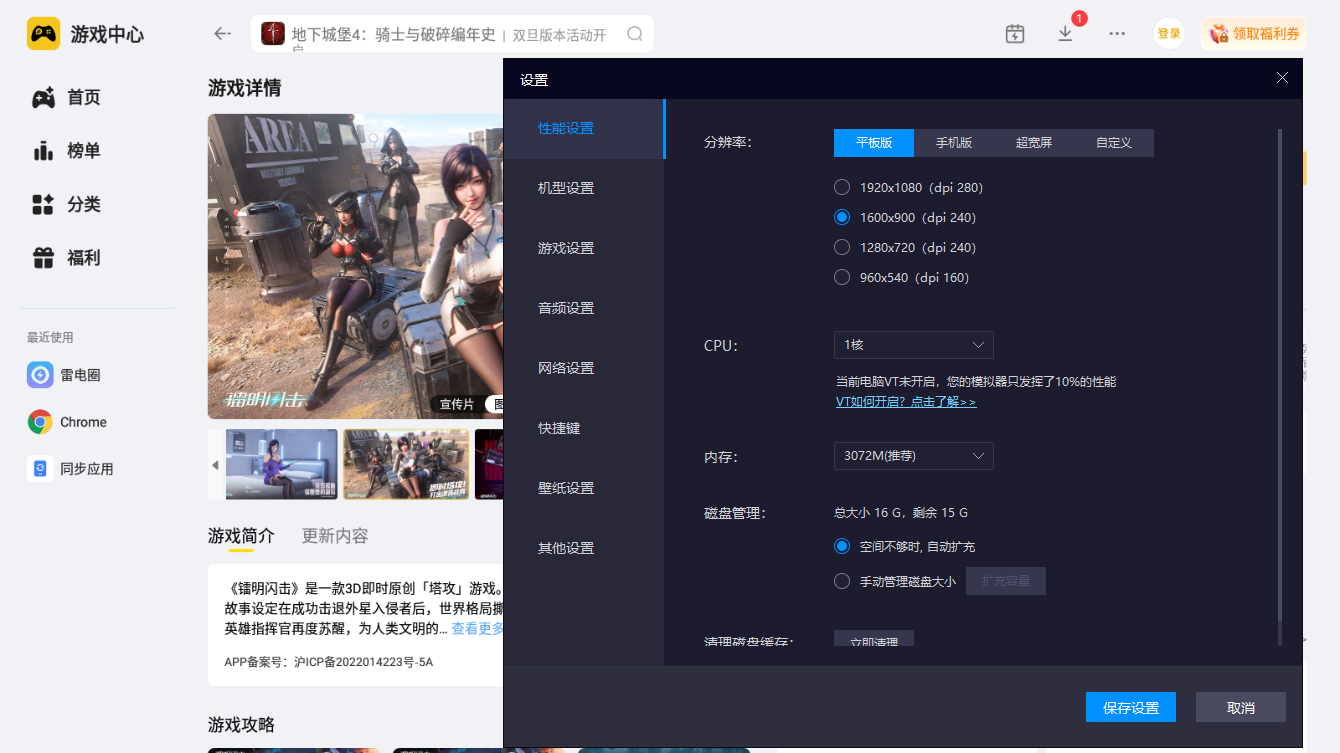Viewport: 1340px width, 753px height.
Task: Expand the 内存 memory dropdown
Action: (913, 456)
